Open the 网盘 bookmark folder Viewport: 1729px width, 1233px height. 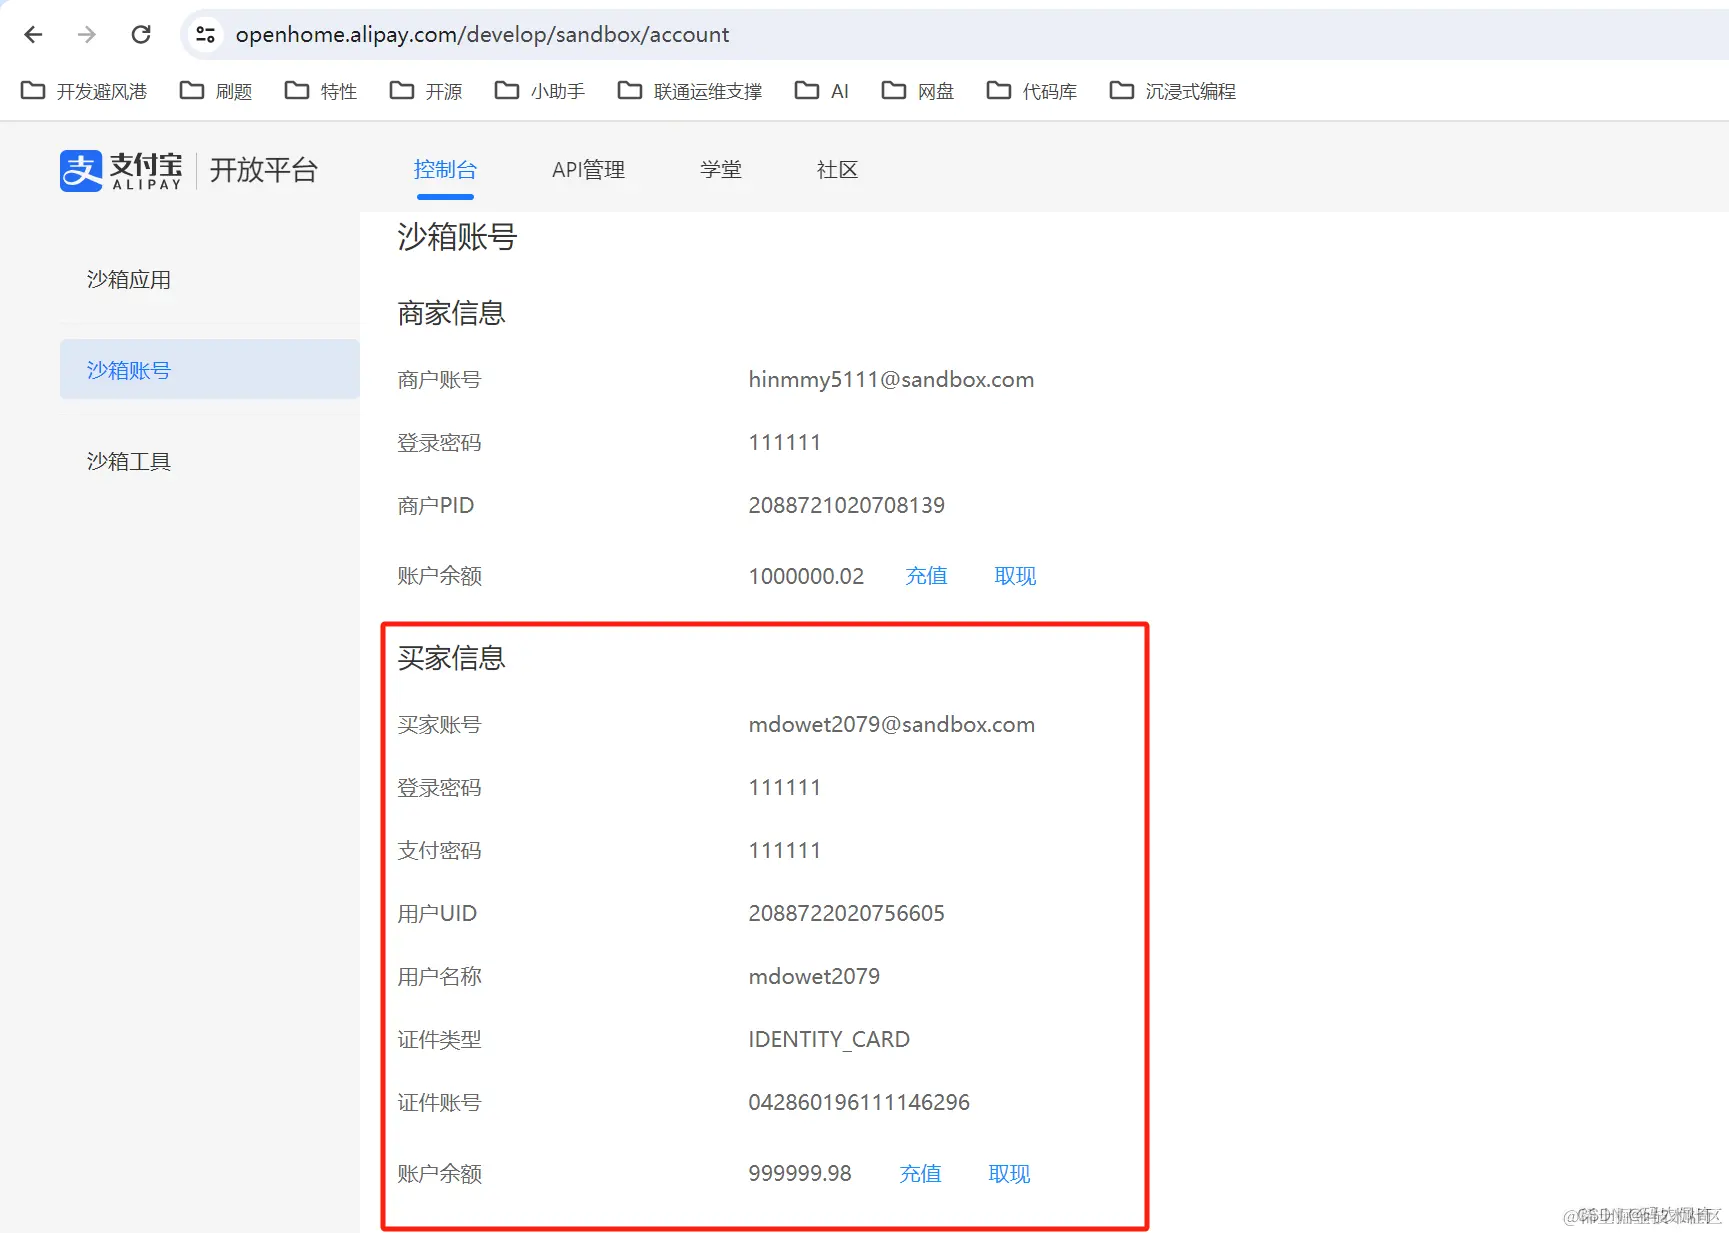(918, 91)
